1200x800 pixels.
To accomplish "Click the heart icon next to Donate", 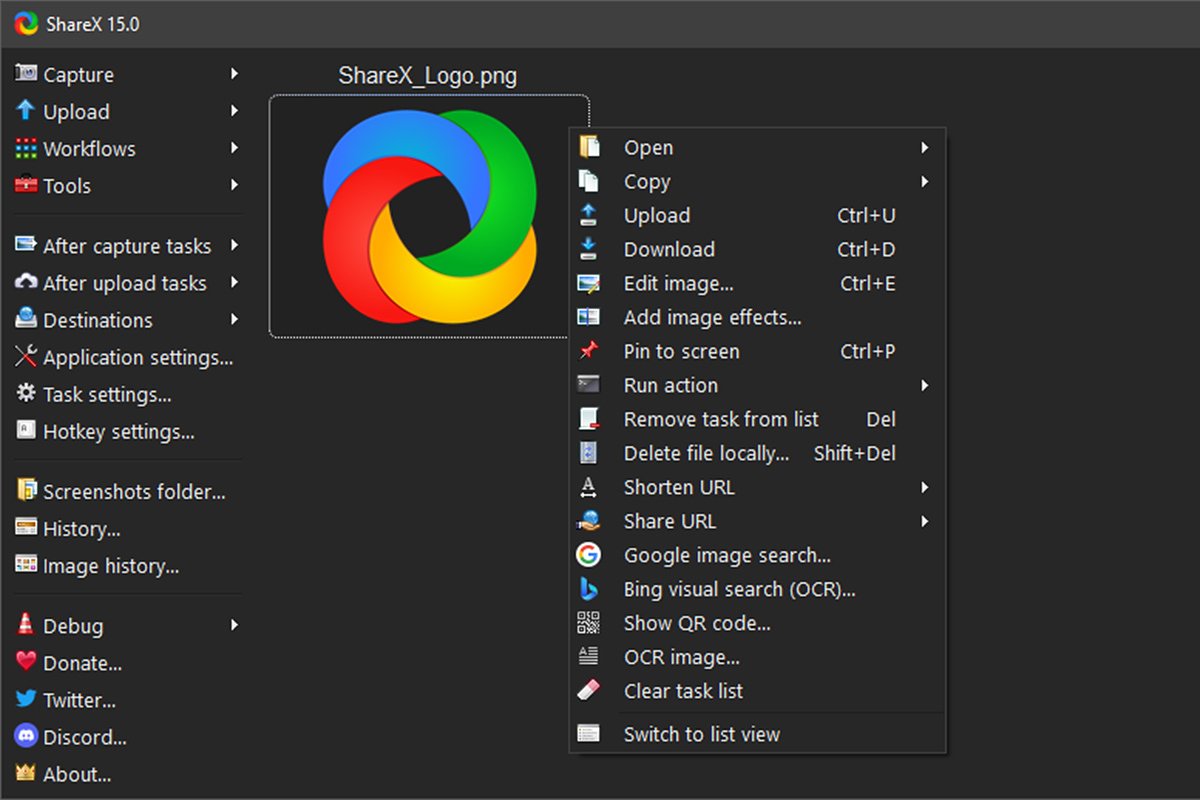I will tap(26, 663).
